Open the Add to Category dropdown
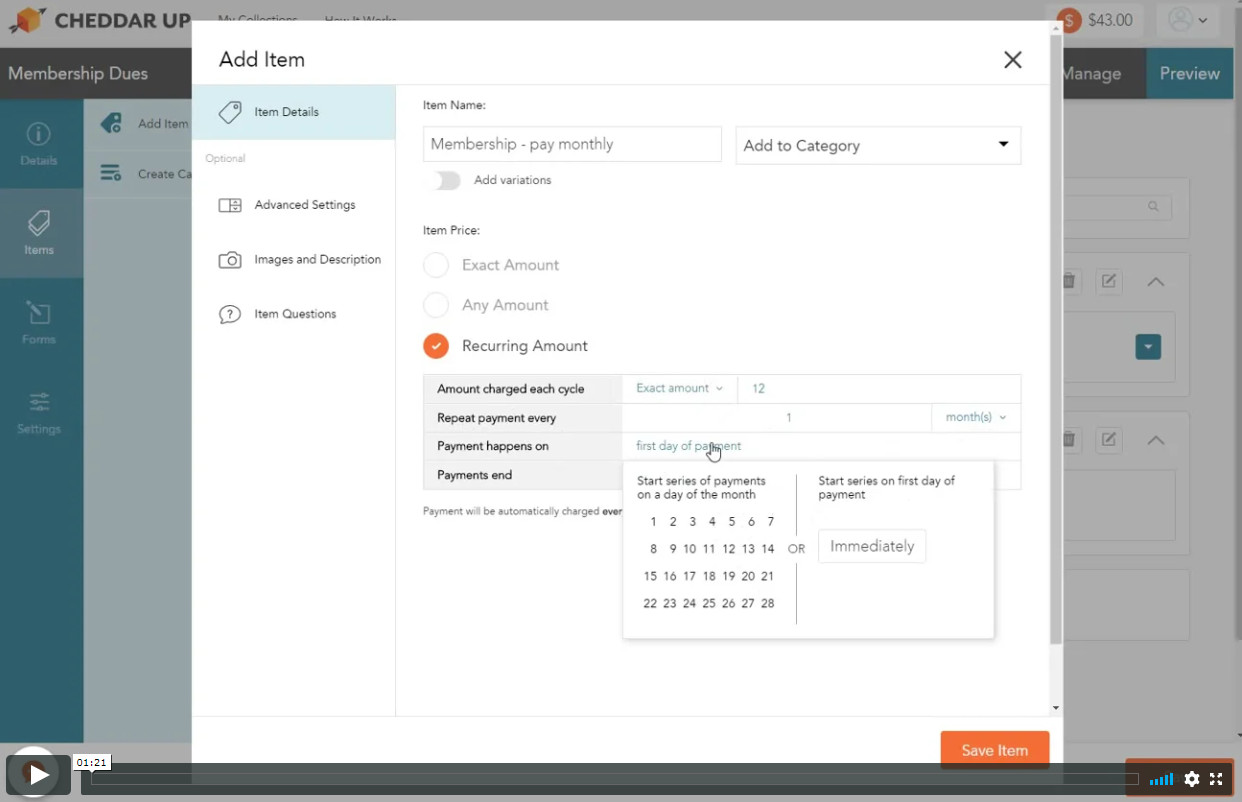This screenshot has width=1242, height=802. pos(877,145)
